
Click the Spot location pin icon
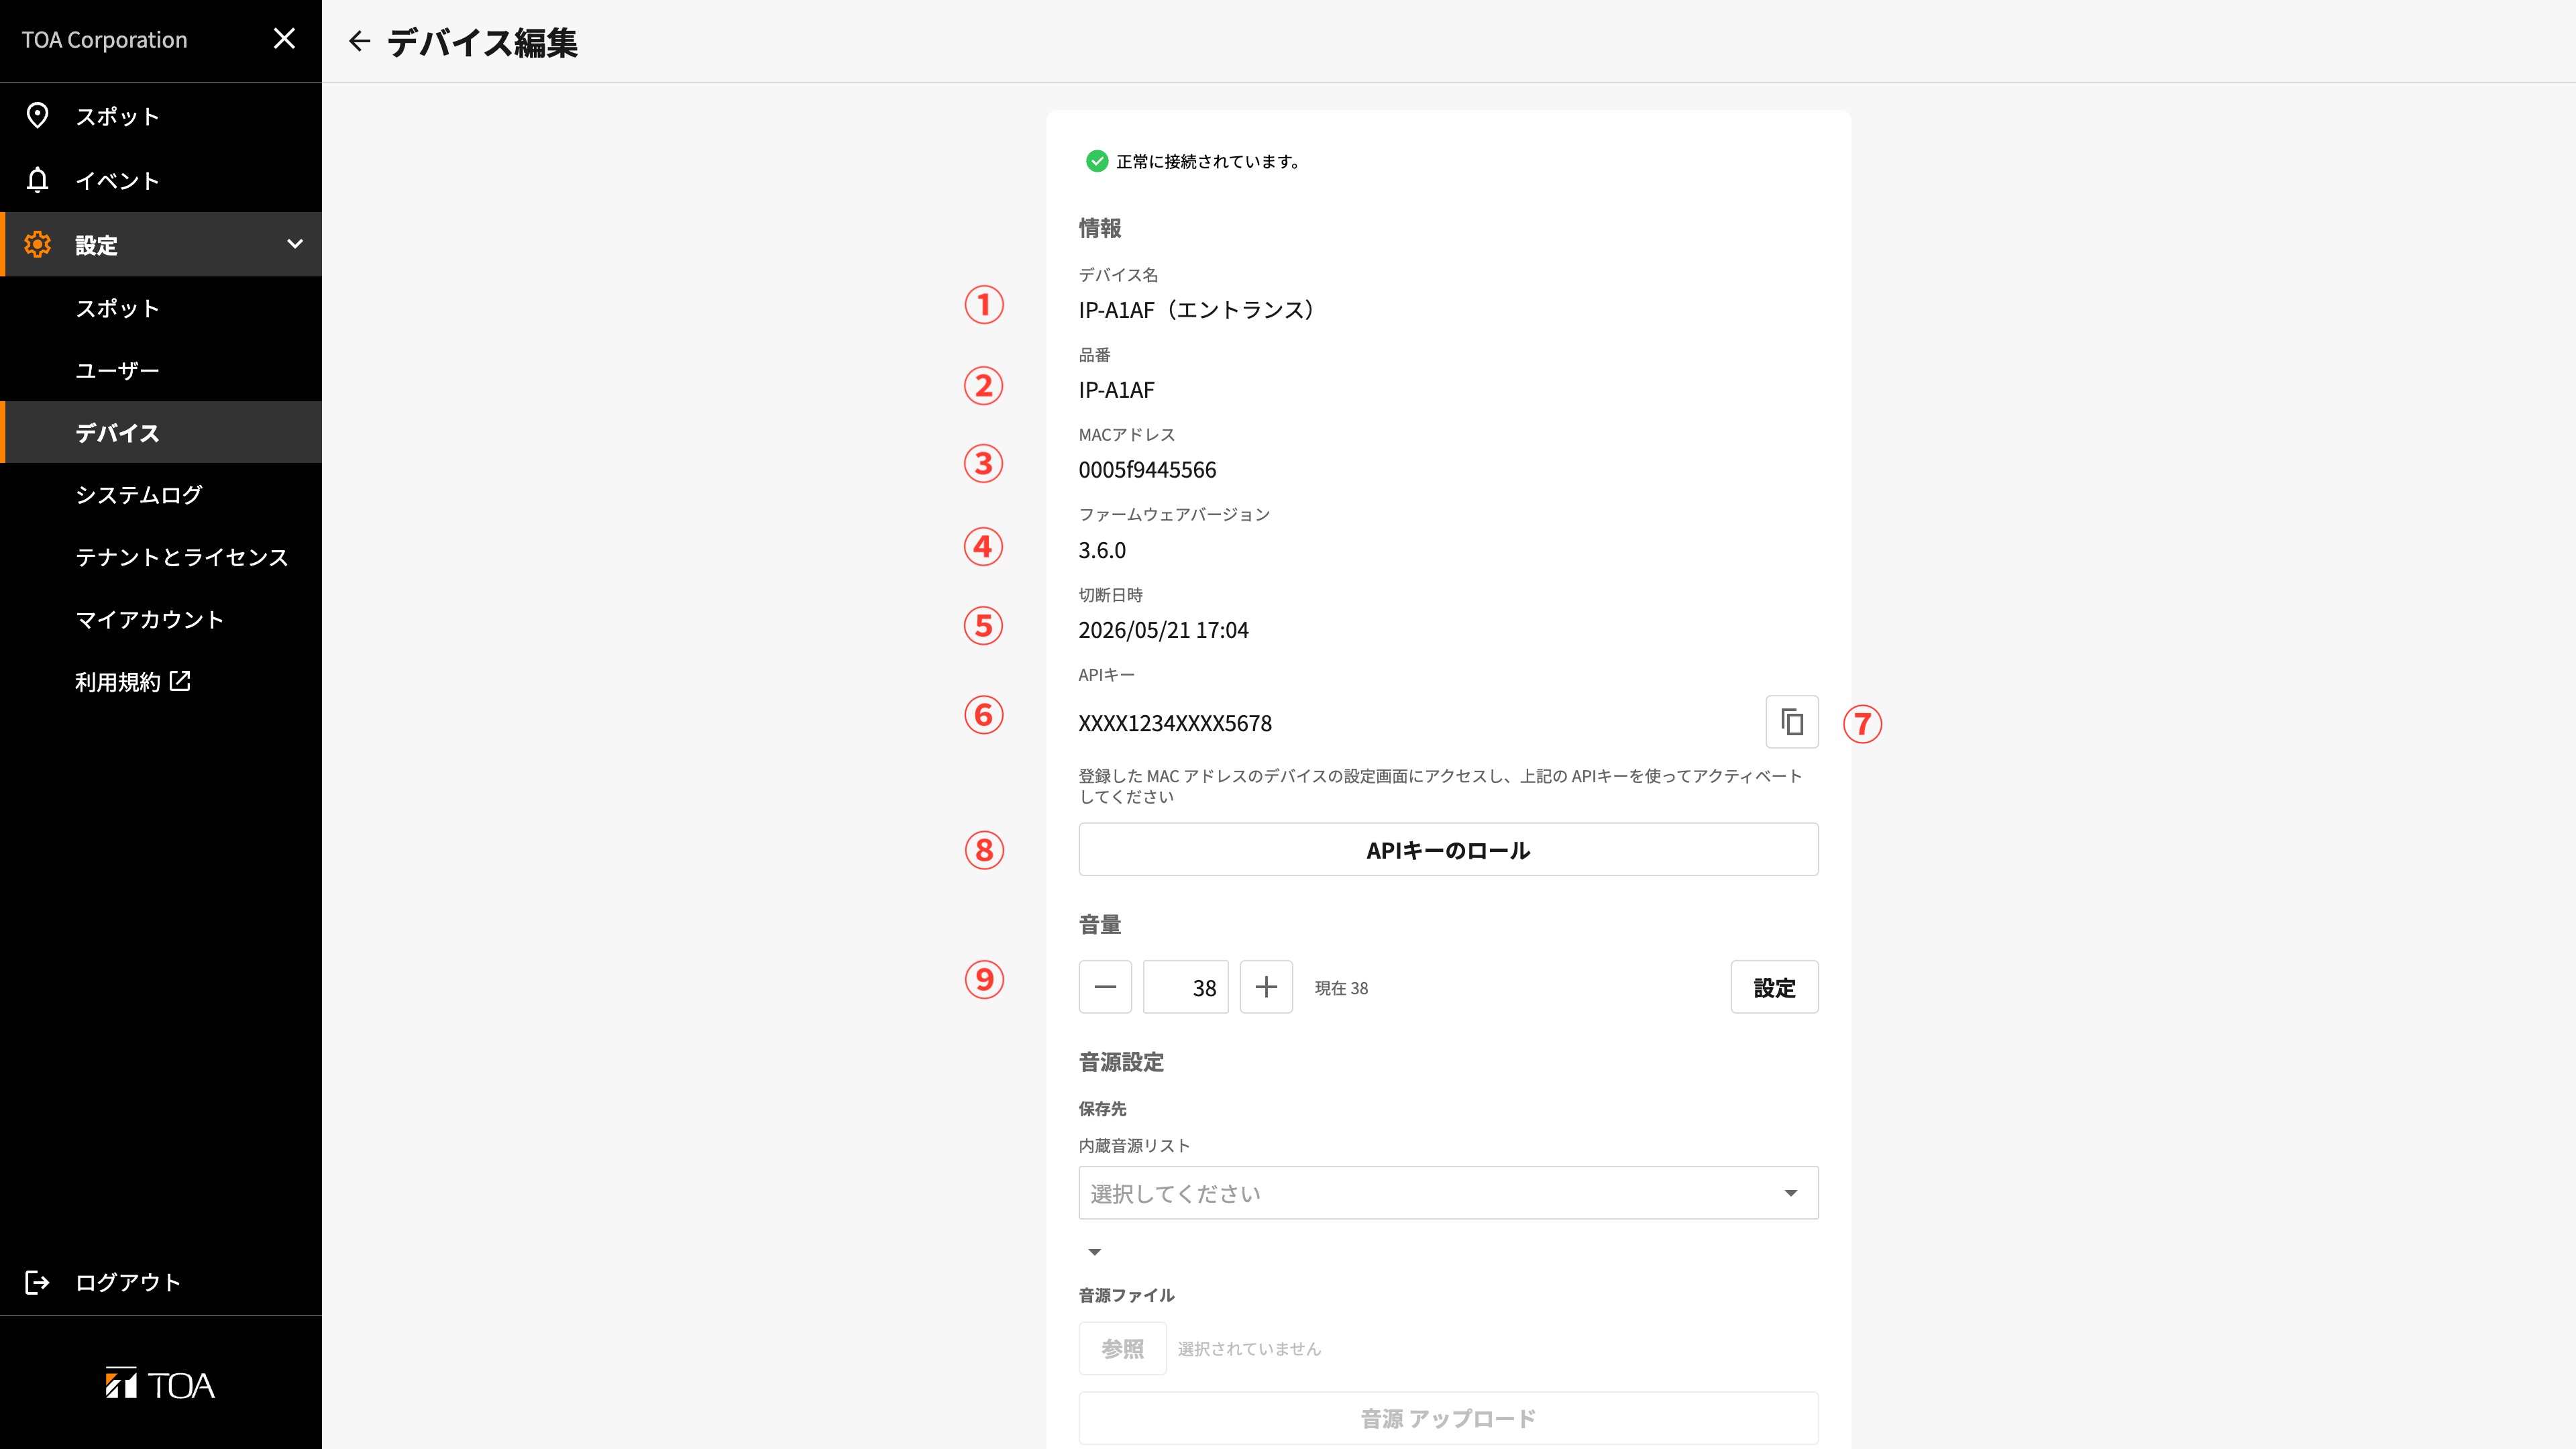[x=38, y=116]
